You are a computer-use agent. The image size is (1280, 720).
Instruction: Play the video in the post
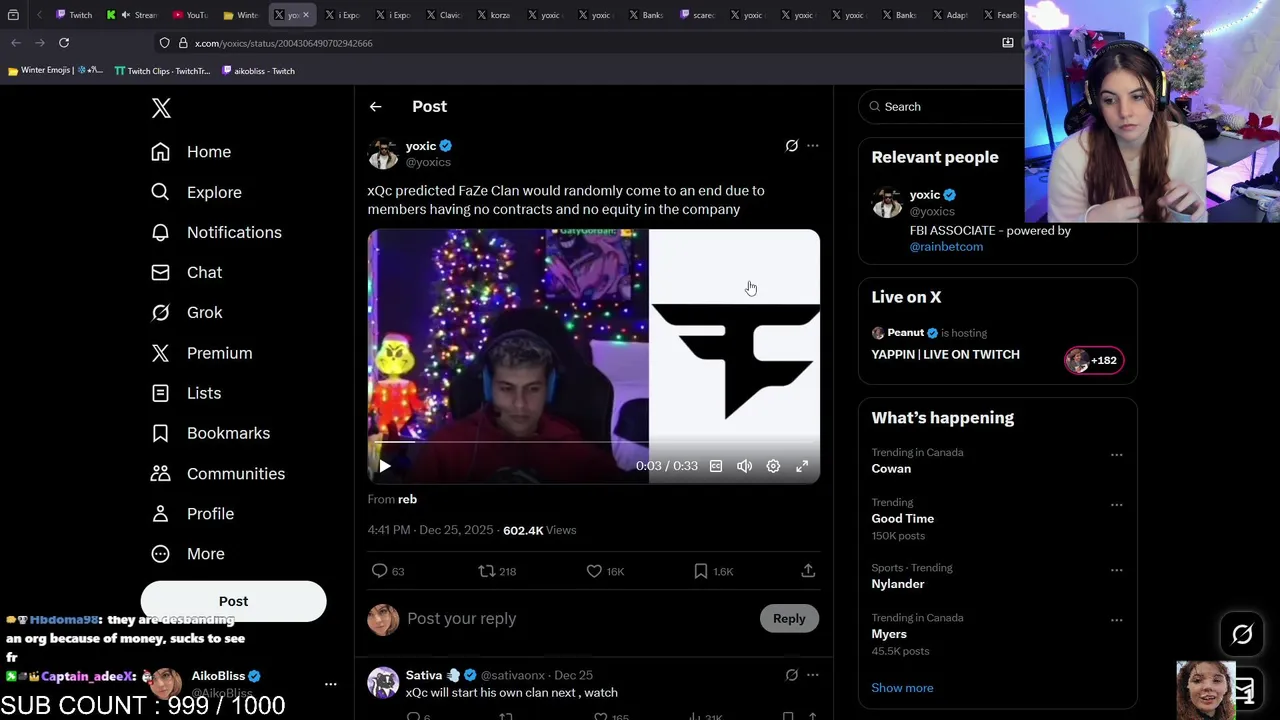point(385,466)
